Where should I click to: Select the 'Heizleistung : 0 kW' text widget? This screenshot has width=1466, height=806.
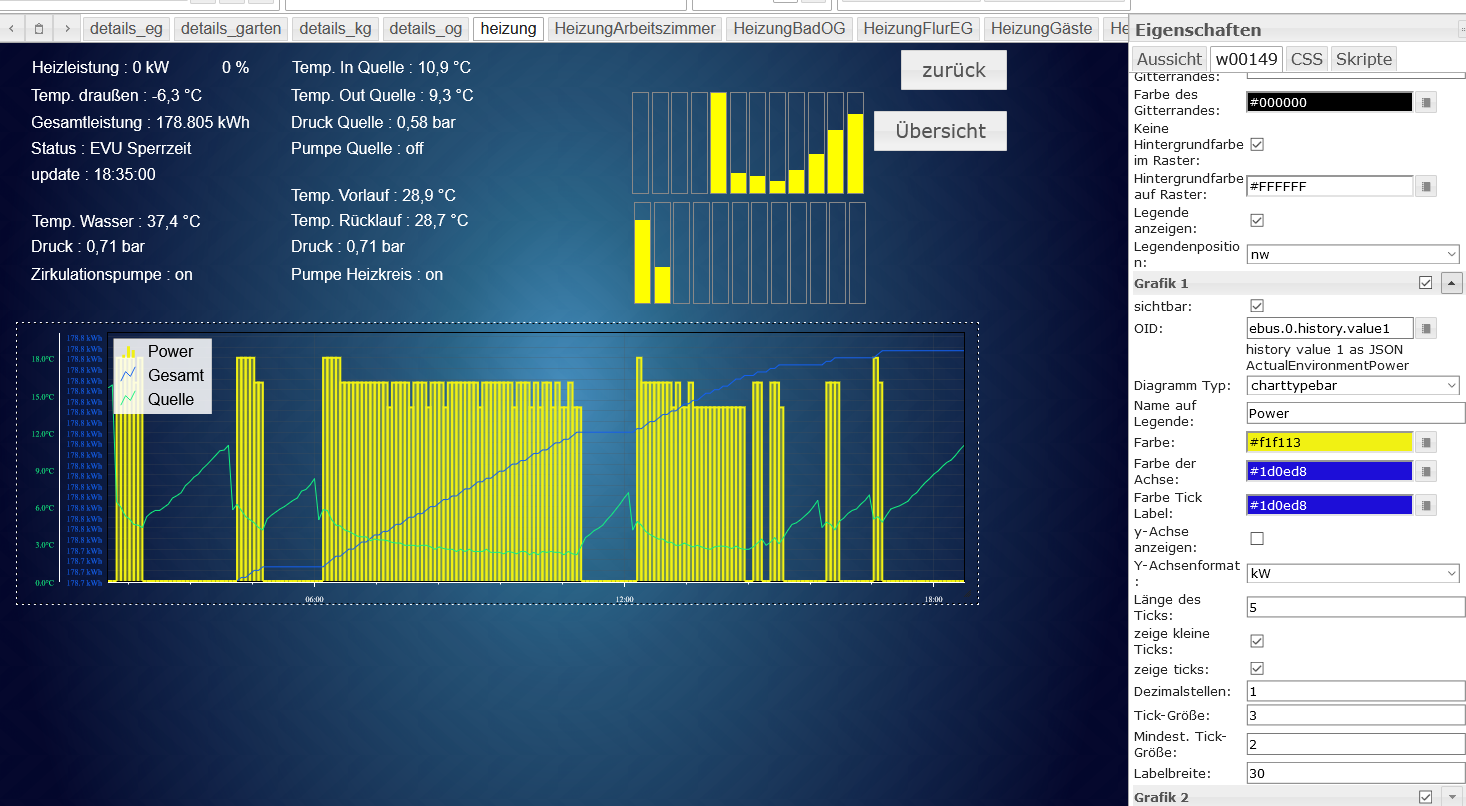click(x=100, y=68)
